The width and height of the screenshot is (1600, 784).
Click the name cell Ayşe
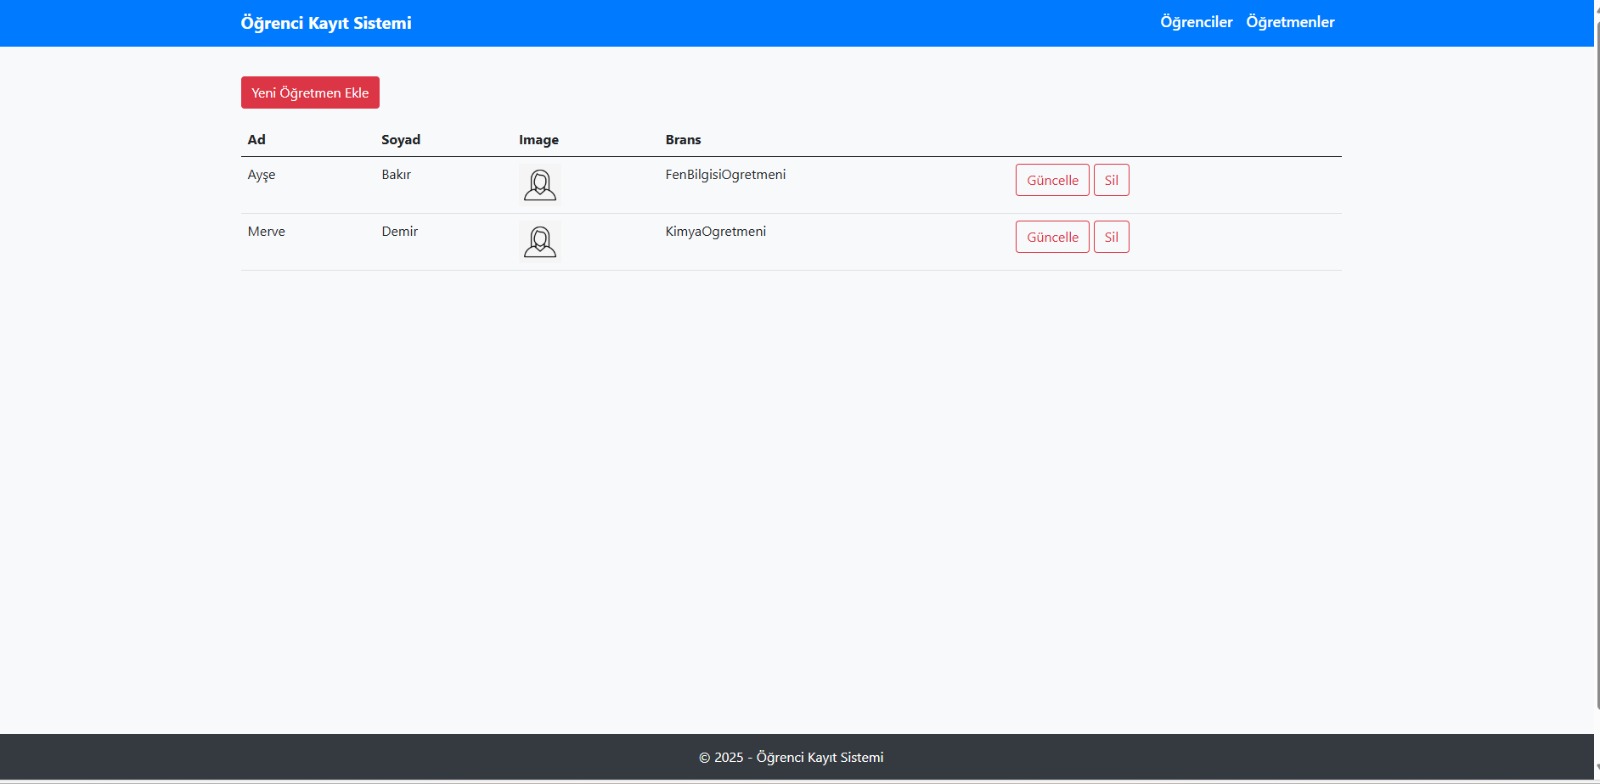click(x=261, y=175)
